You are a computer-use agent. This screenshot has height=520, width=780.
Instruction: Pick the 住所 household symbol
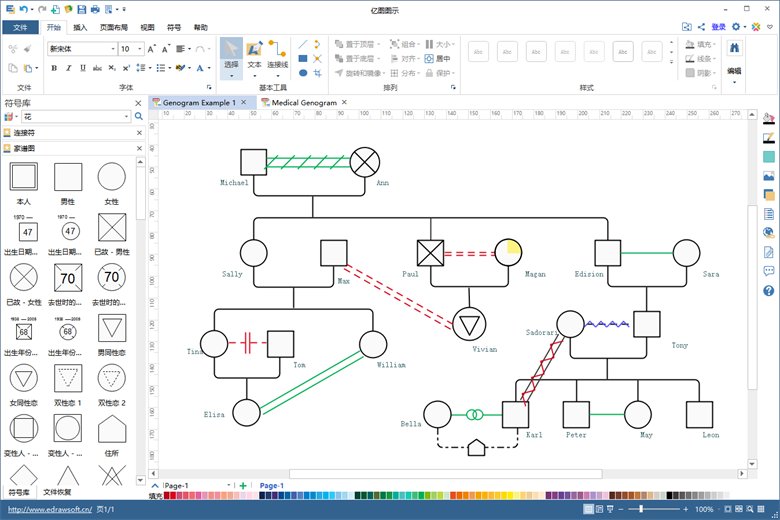pyautogui.click(x=112, y=436)
